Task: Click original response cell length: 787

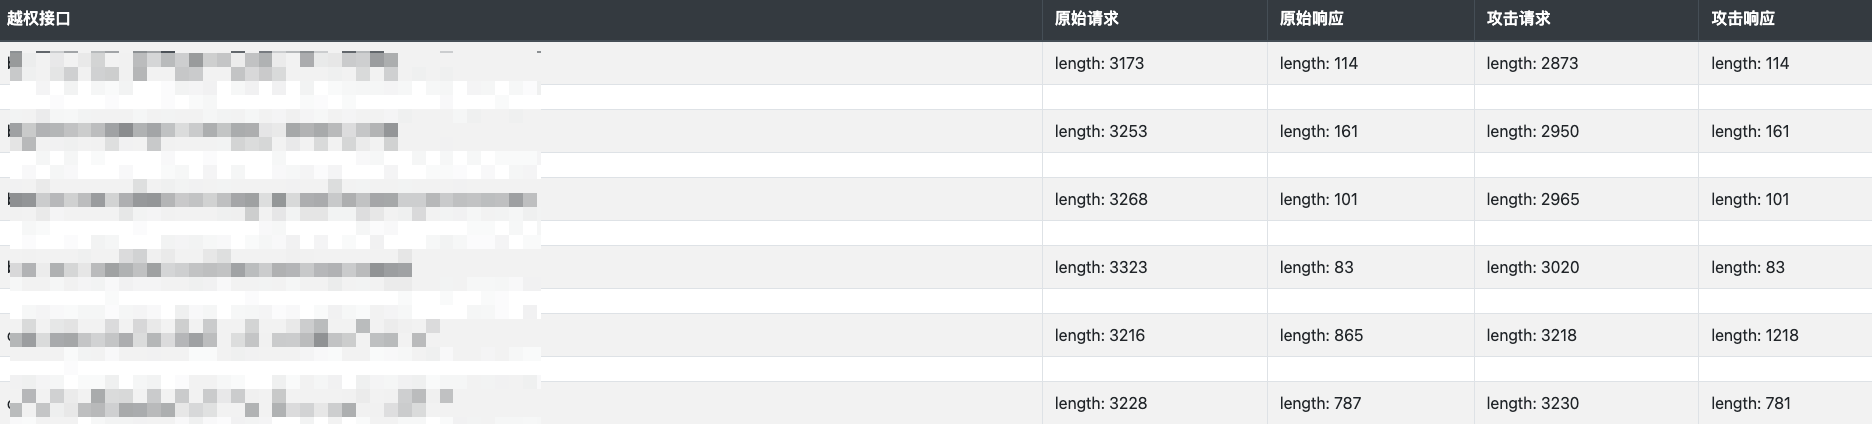Action: tap(1320, 403)
